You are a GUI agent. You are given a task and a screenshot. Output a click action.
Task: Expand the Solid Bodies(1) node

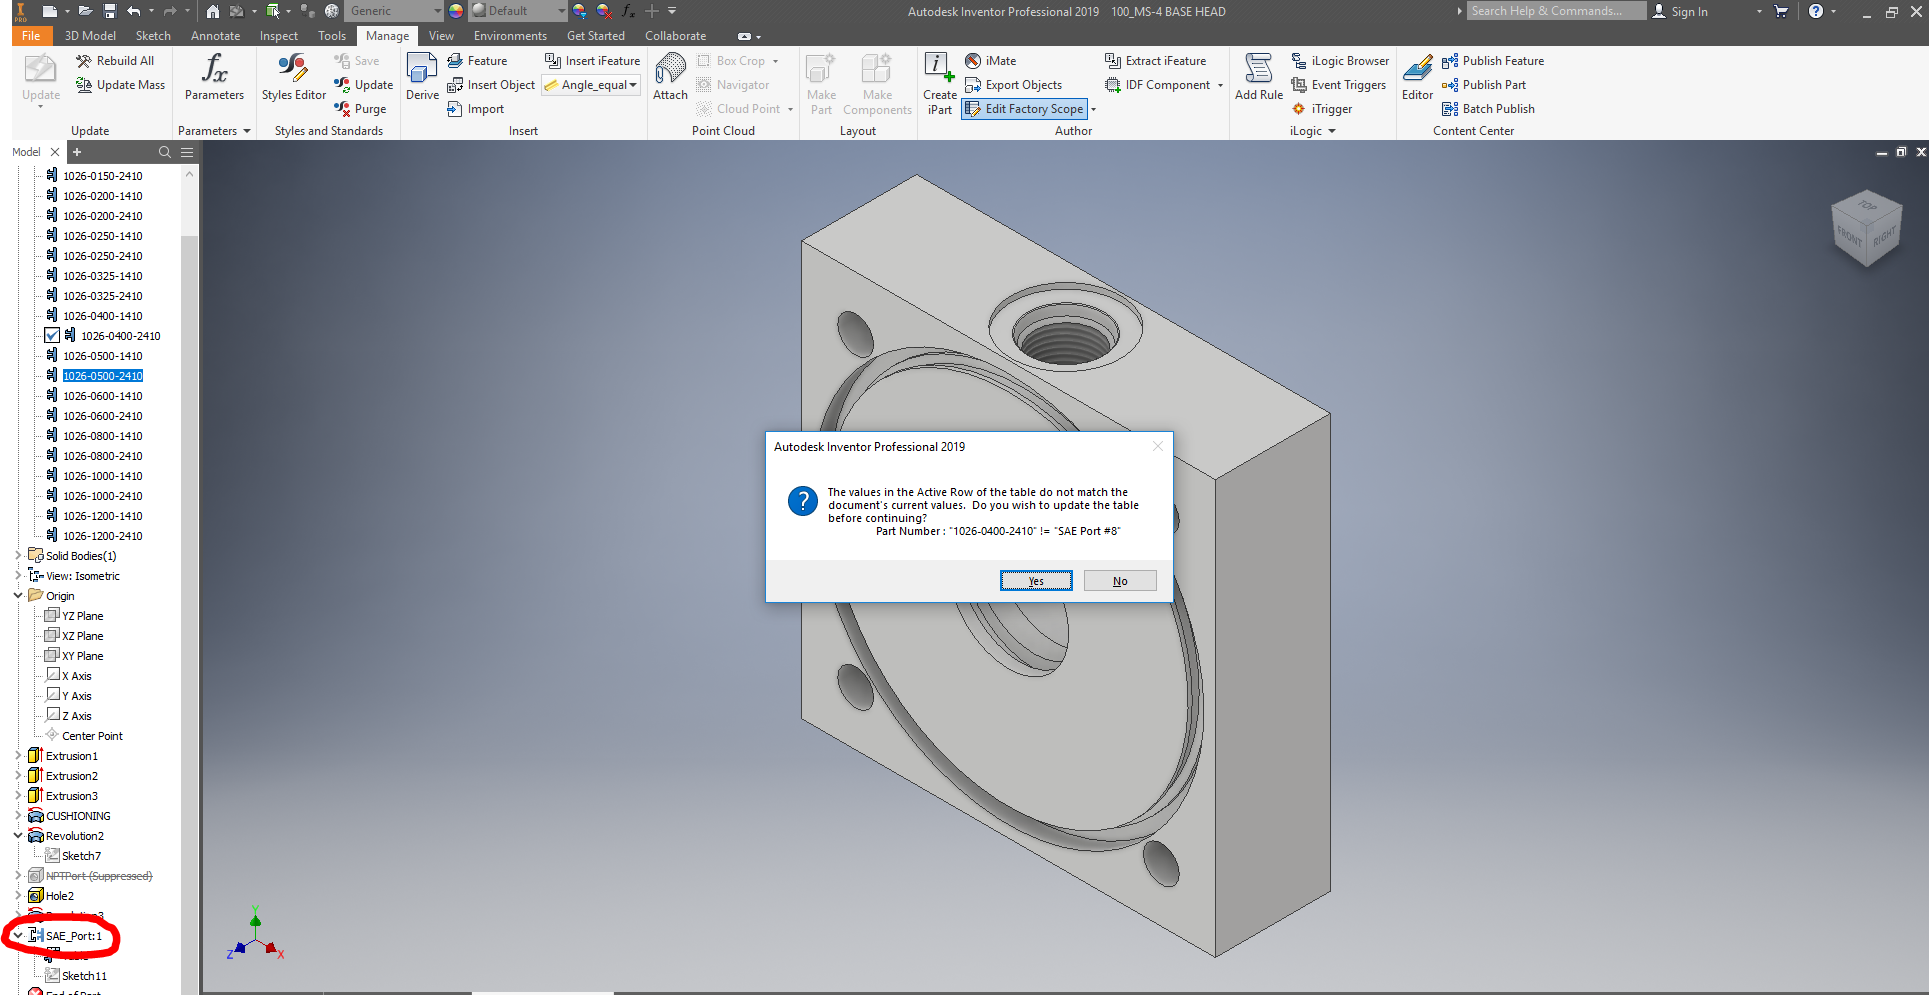tap(18, 555)
